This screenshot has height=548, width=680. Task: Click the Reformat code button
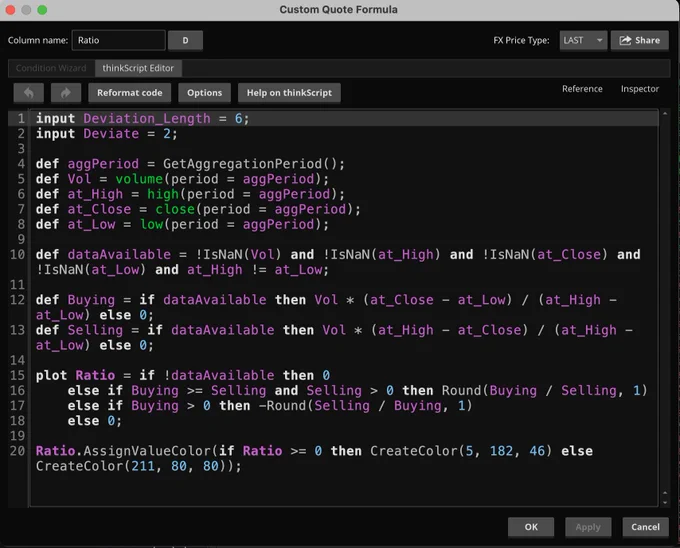[x=130, y=93]
